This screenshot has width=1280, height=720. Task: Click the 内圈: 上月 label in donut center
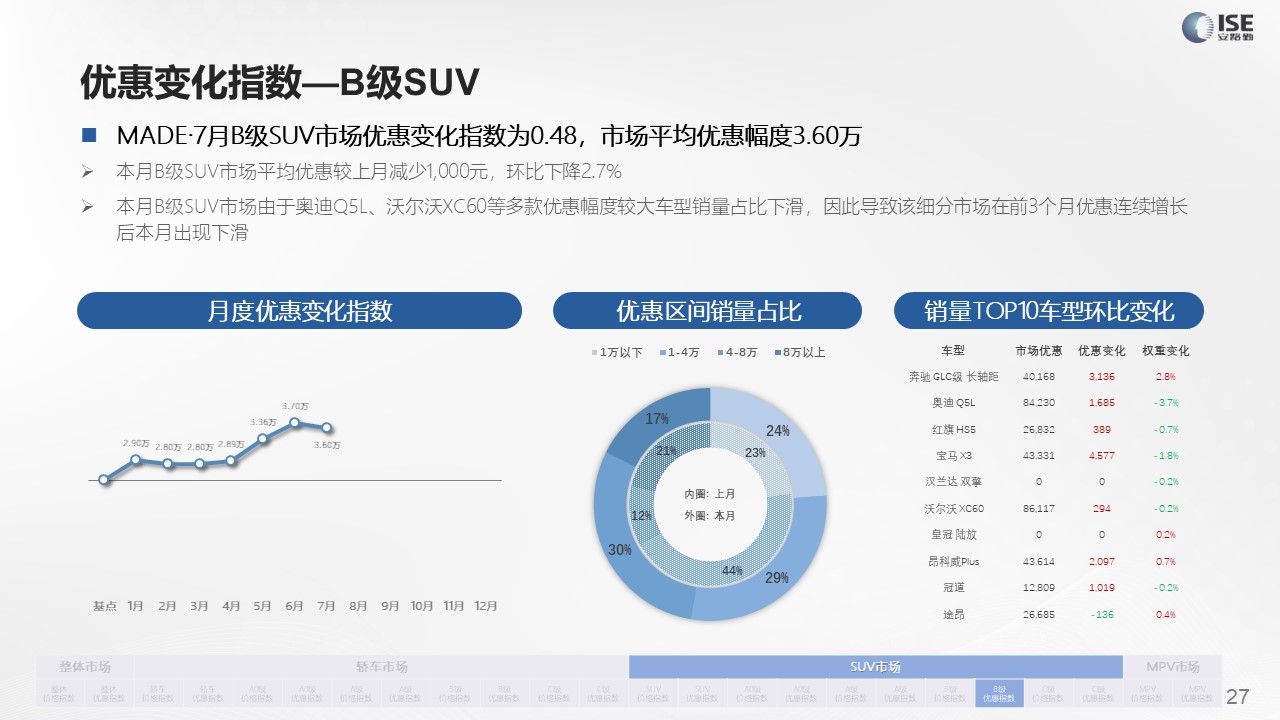click(x=710, y=494)
